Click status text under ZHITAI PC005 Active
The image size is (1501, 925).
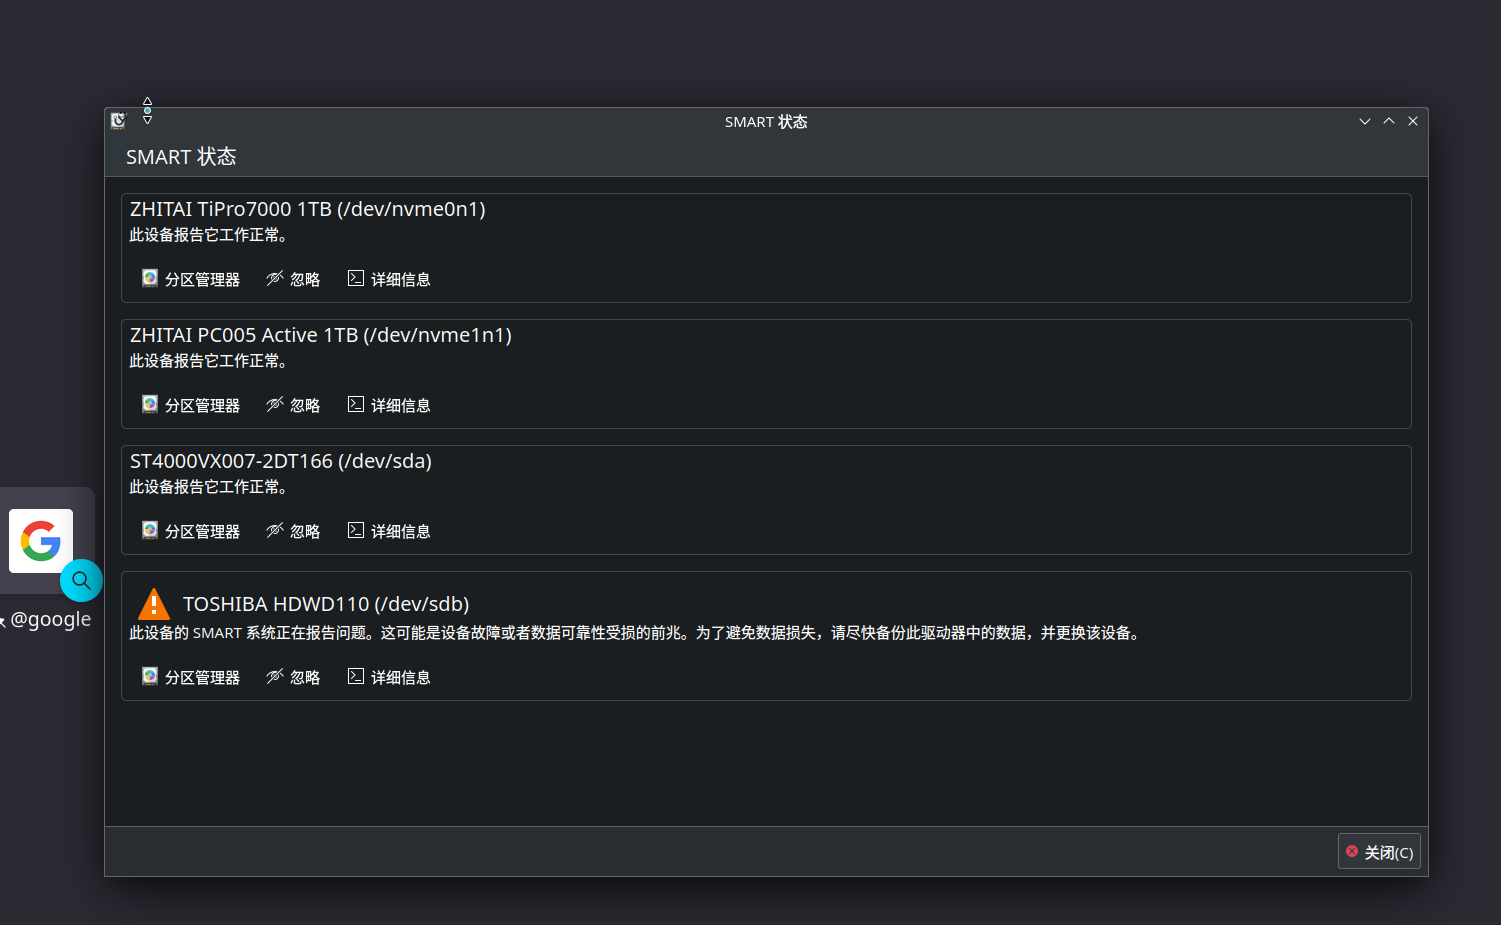coord(209,361)
